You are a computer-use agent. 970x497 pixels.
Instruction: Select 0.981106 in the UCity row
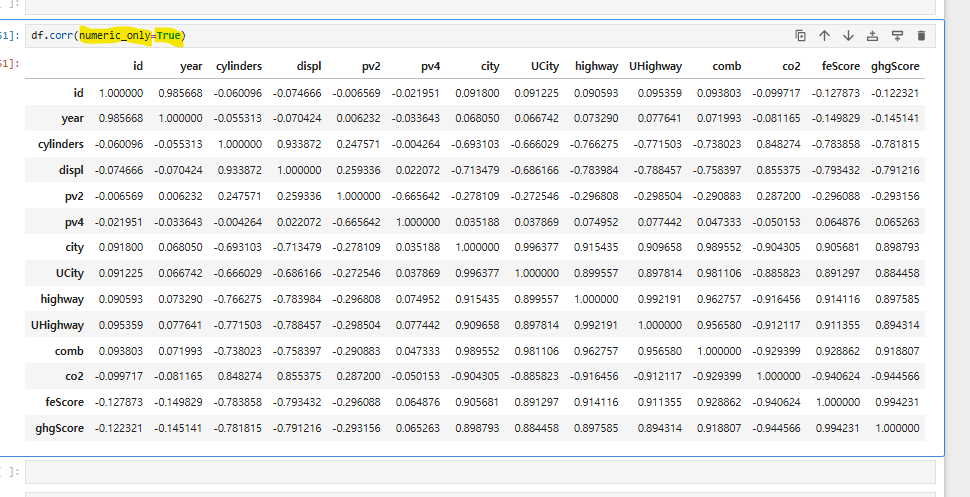pos(719,273)
